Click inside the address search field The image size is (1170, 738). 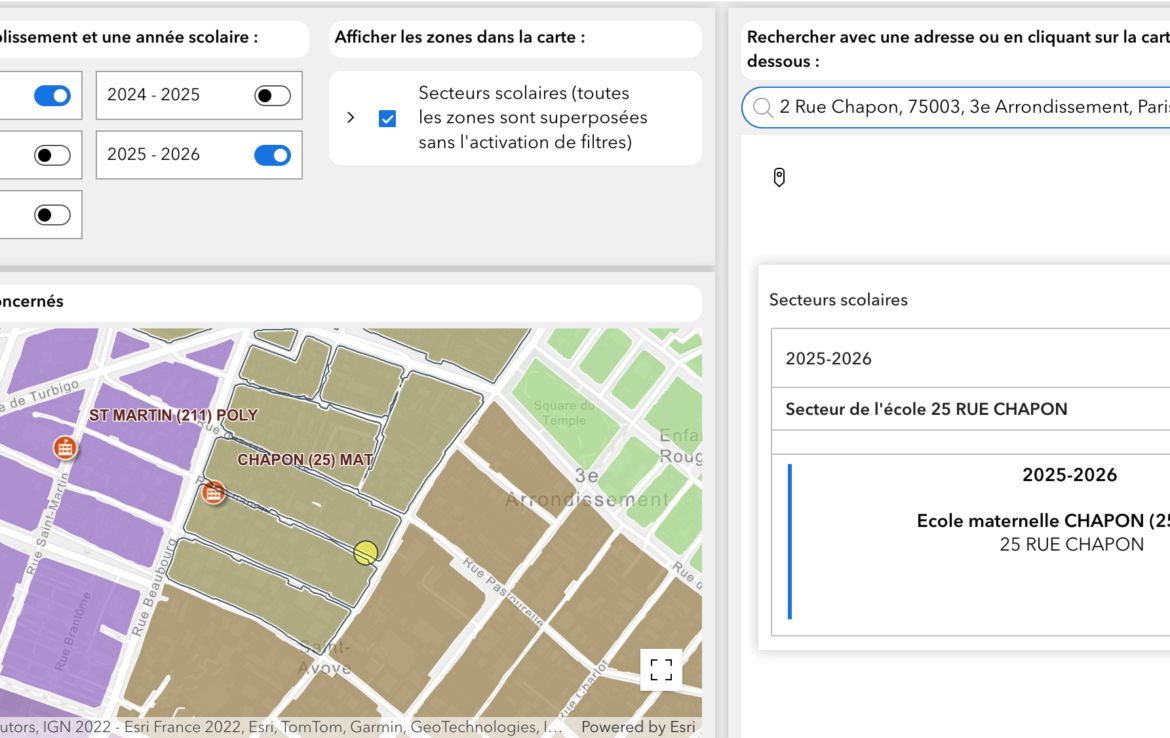(970, 107)
